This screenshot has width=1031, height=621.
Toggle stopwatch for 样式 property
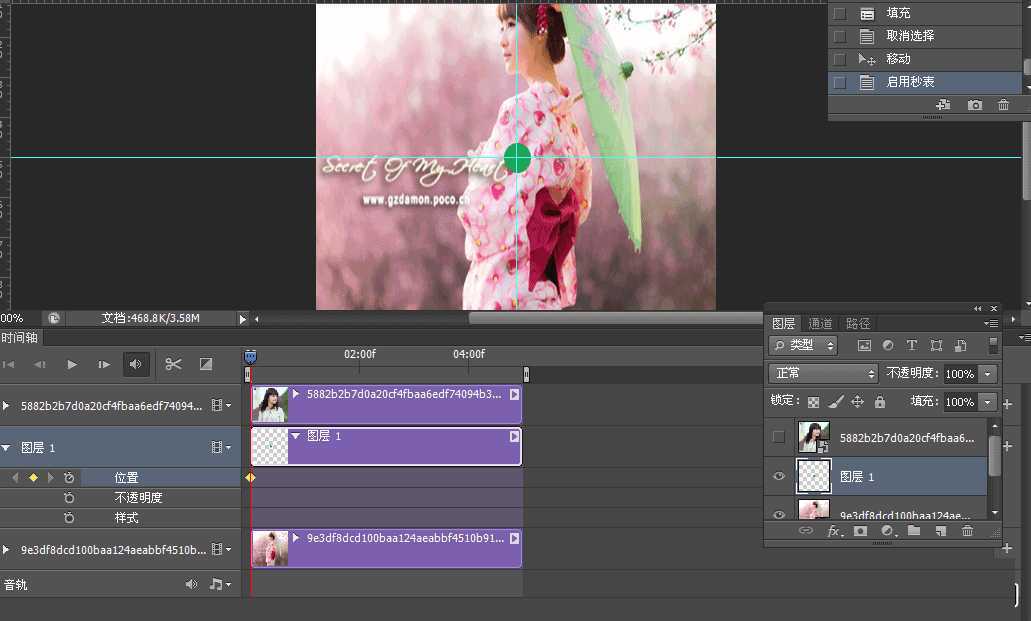[x=69, y=518]
